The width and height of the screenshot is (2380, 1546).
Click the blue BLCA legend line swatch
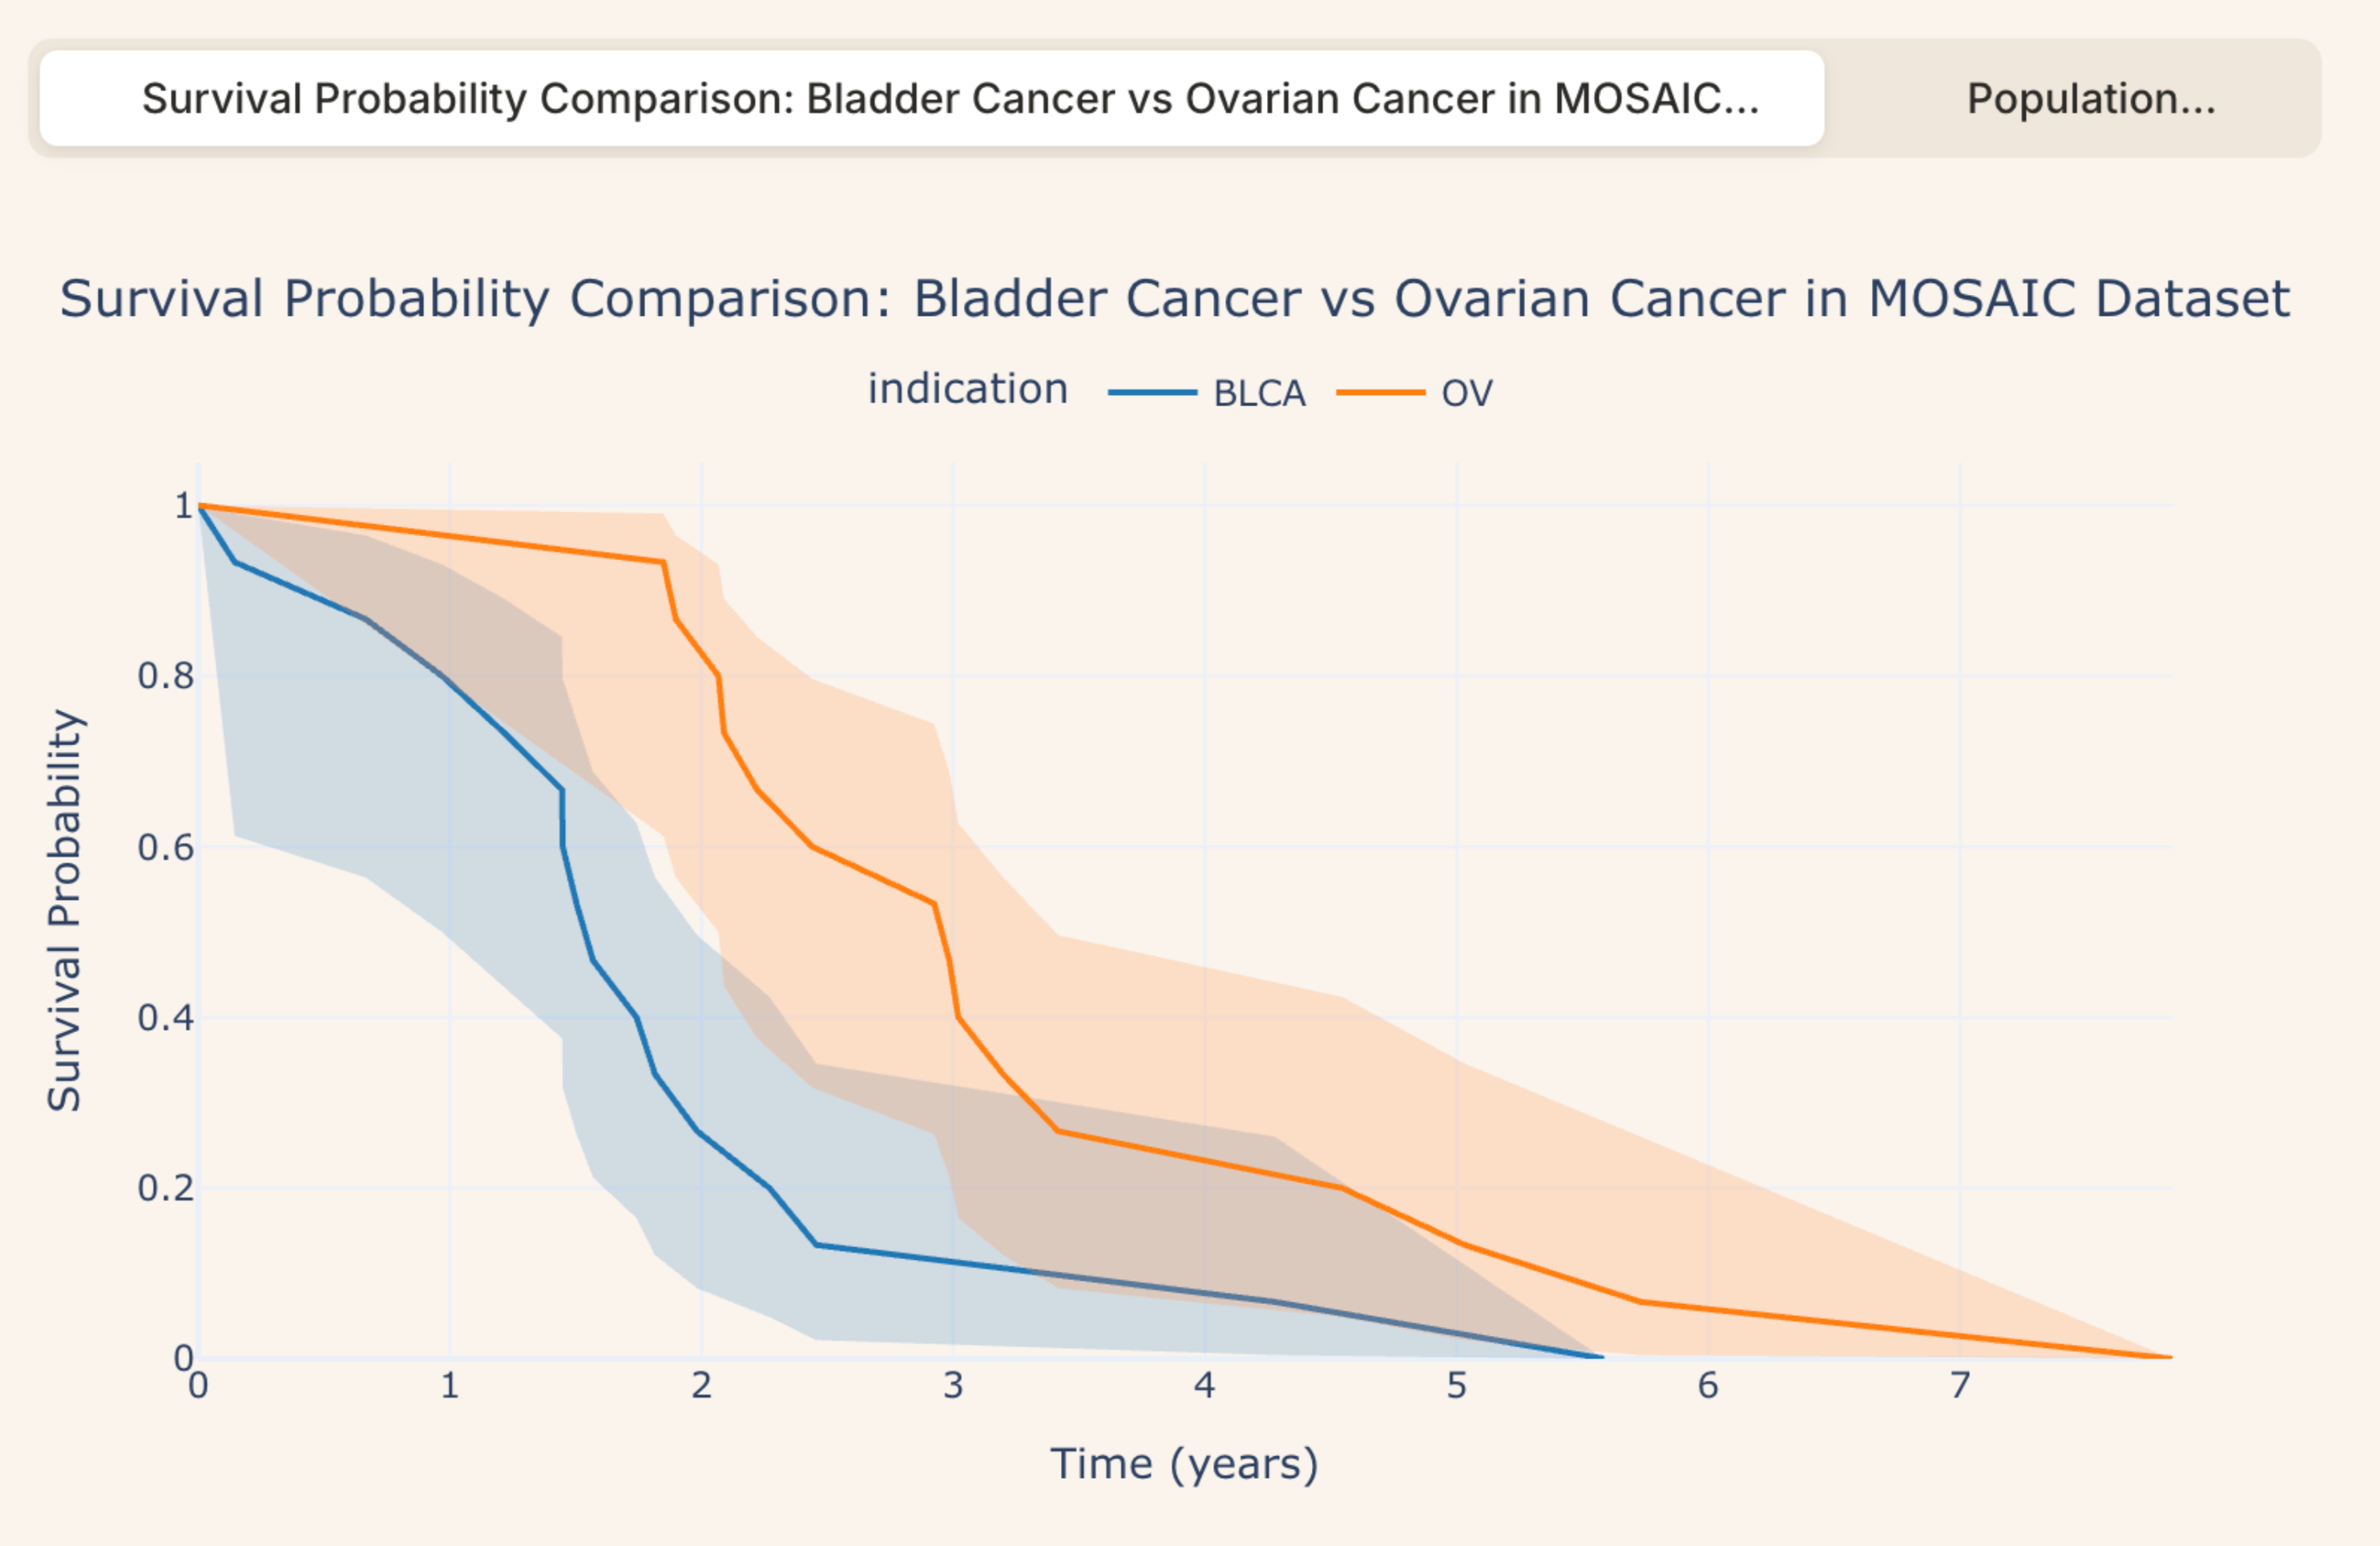point(1152,393)
